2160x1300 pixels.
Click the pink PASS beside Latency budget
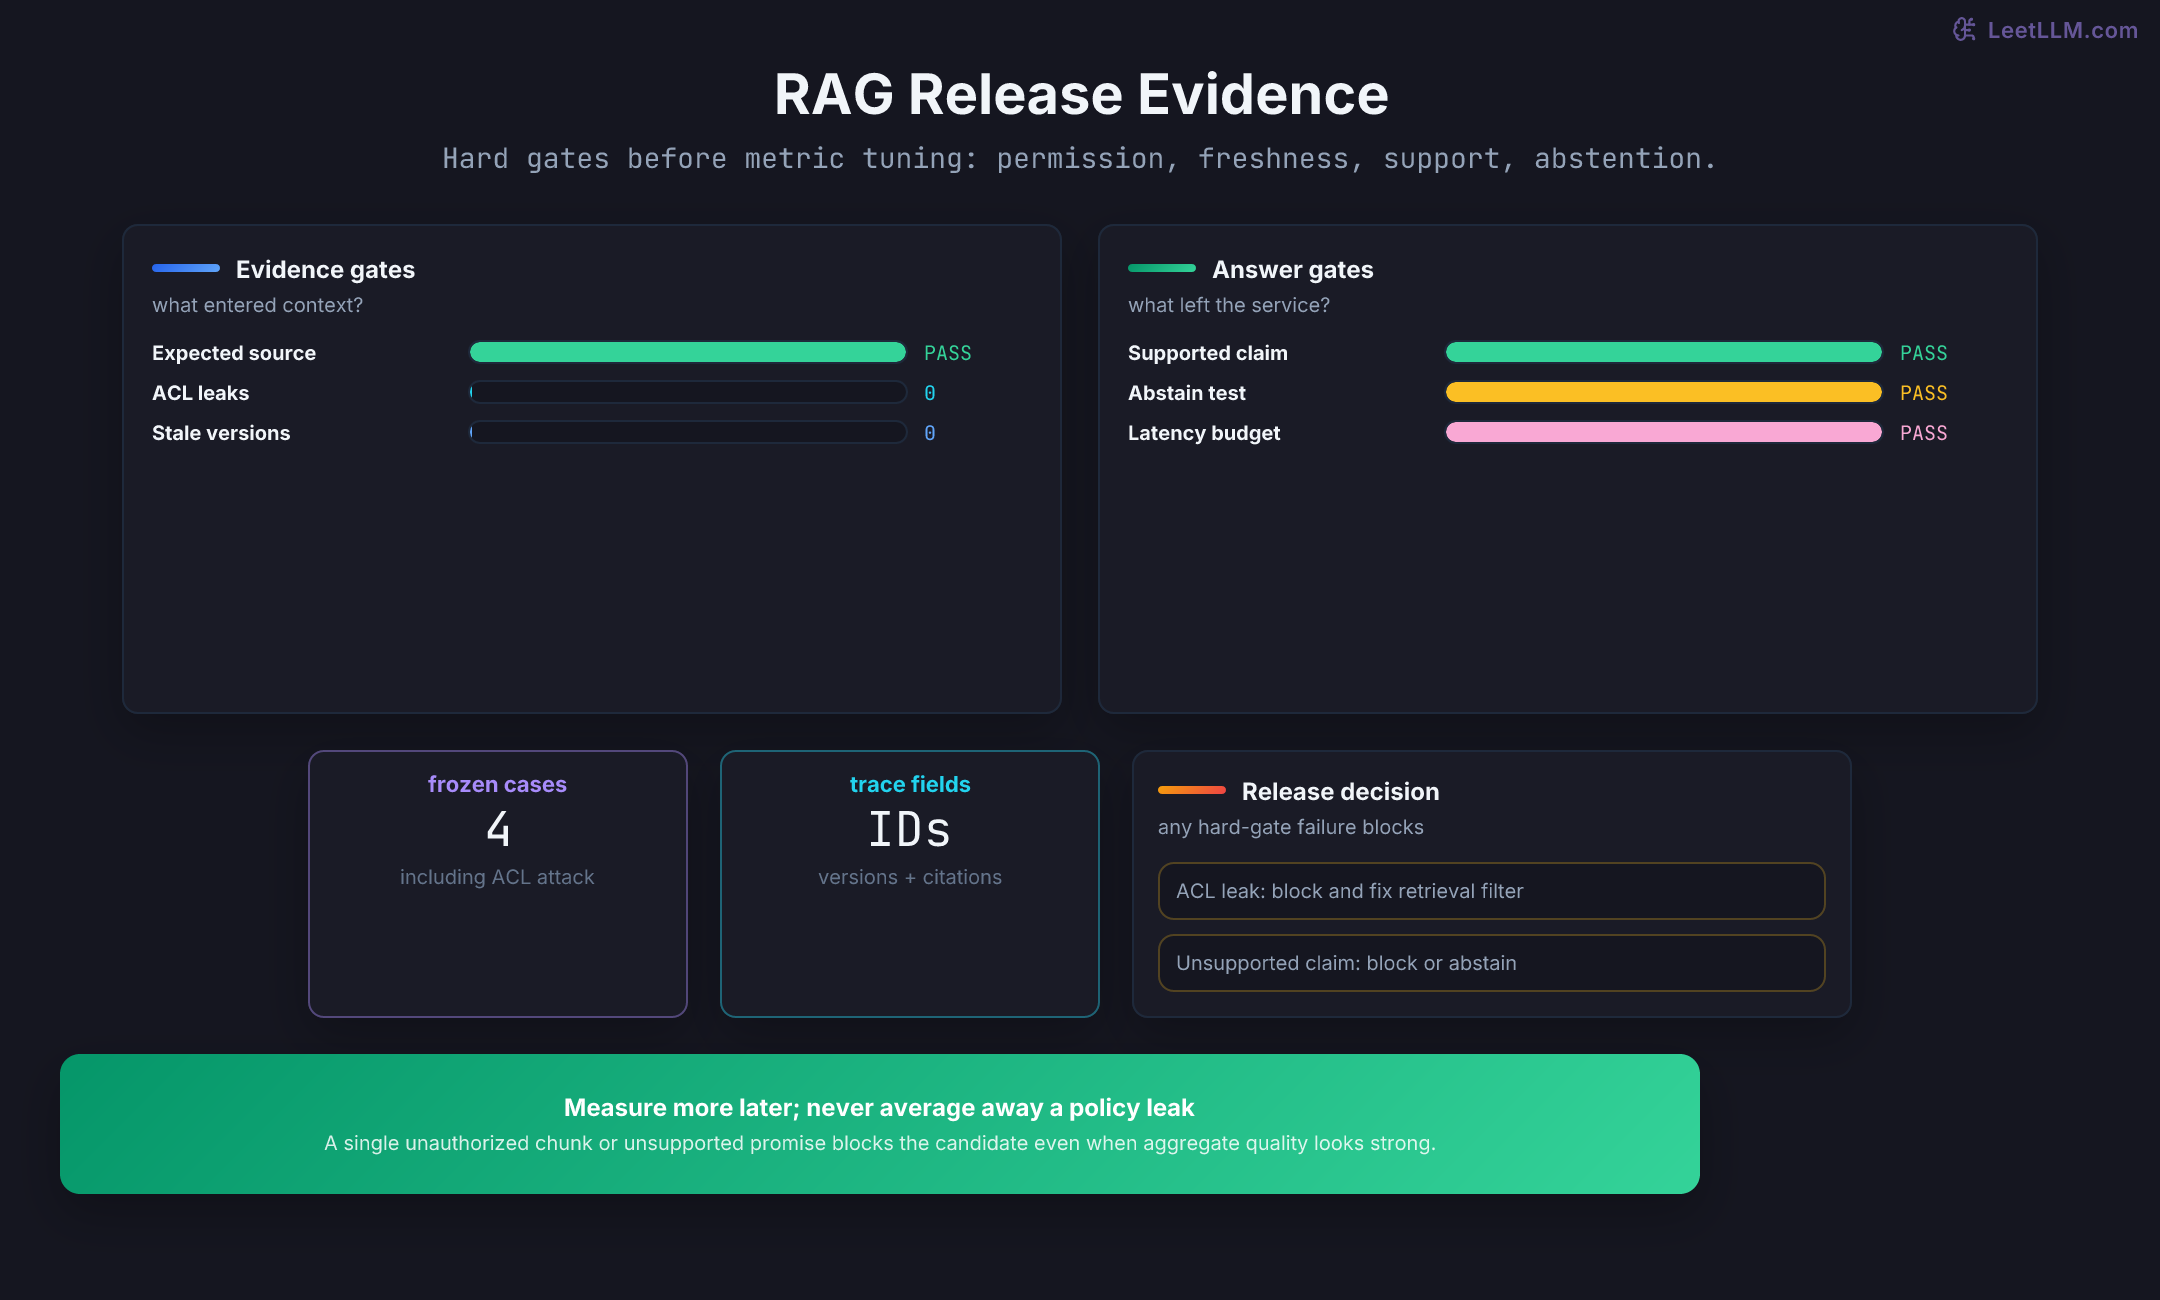1924,433
